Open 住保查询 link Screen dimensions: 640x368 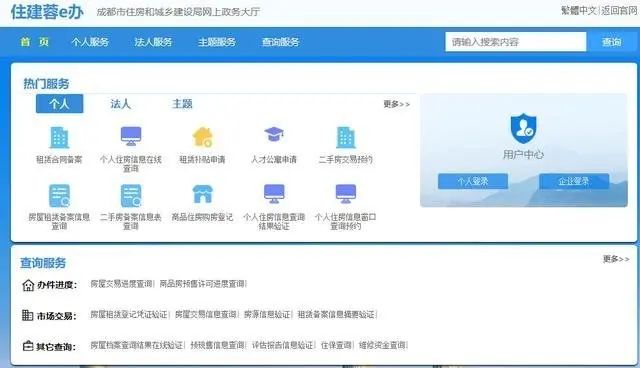[336, 345]
